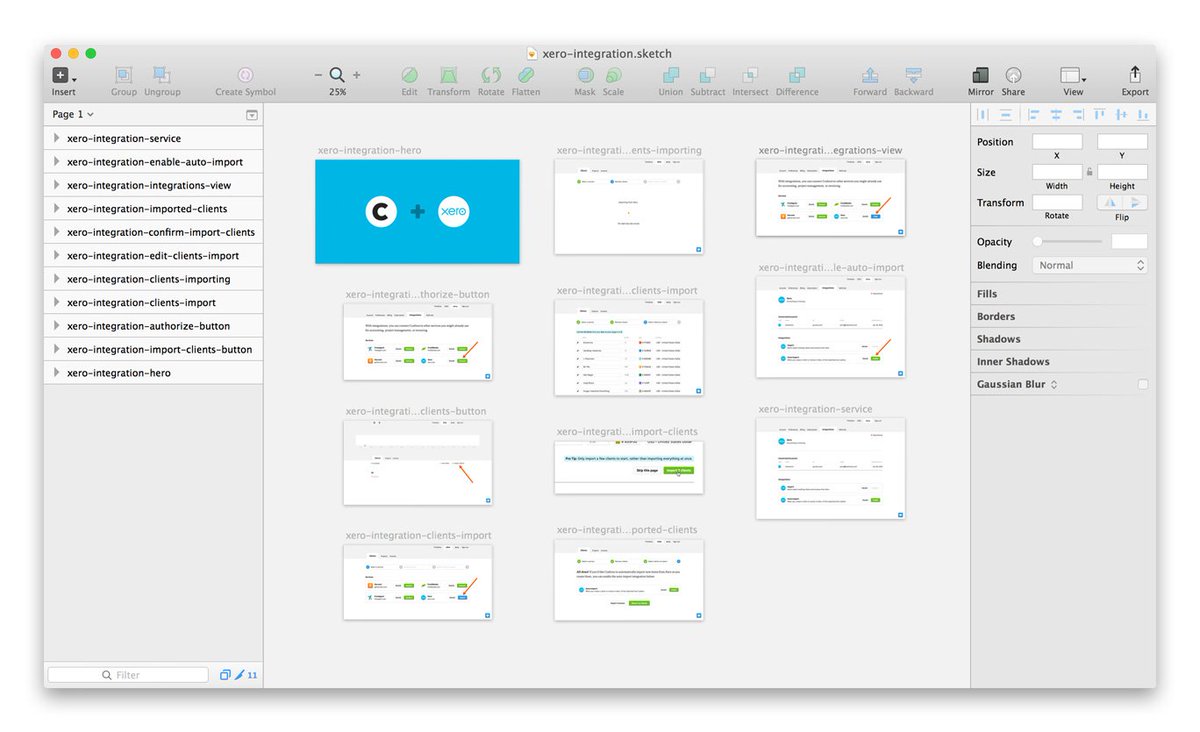
Task: Open the Mirror tool
Action: point(981,75)
